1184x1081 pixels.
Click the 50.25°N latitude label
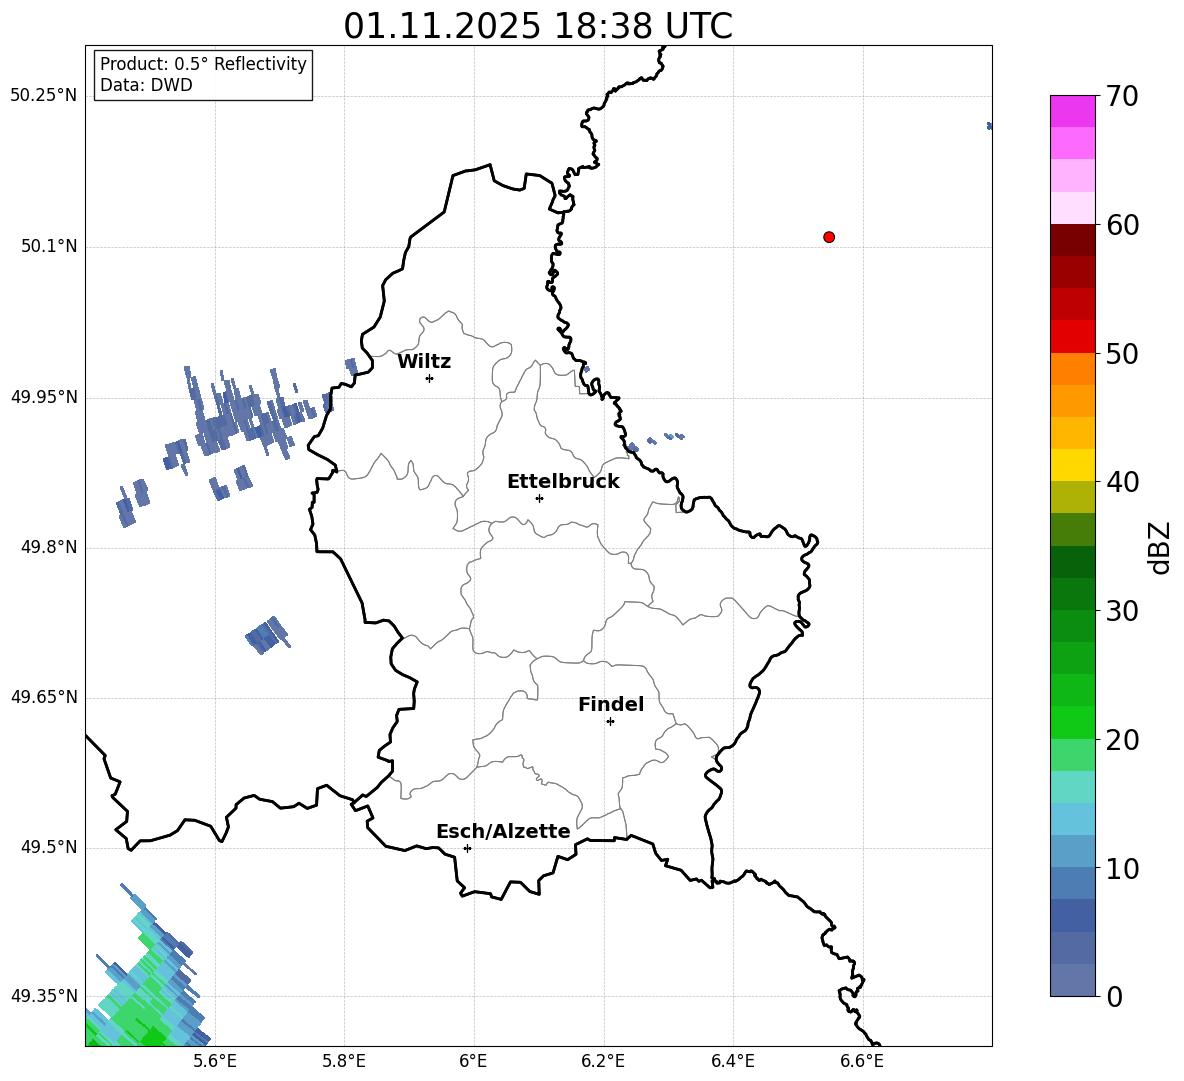44,96
